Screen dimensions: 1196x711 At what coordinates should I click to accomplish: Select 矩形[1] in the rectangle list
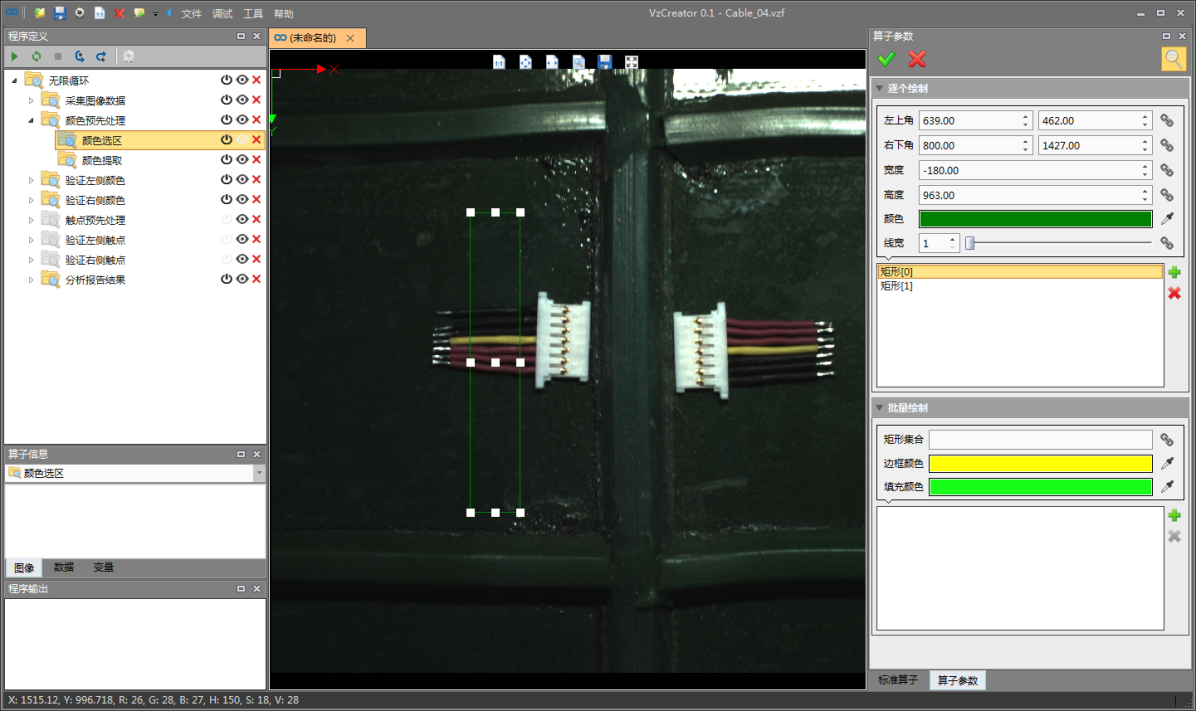896,286
